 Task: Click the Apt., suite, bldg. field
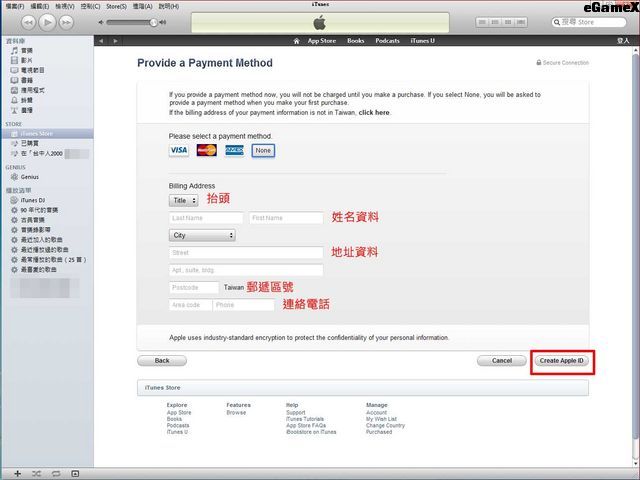(246, 270)
